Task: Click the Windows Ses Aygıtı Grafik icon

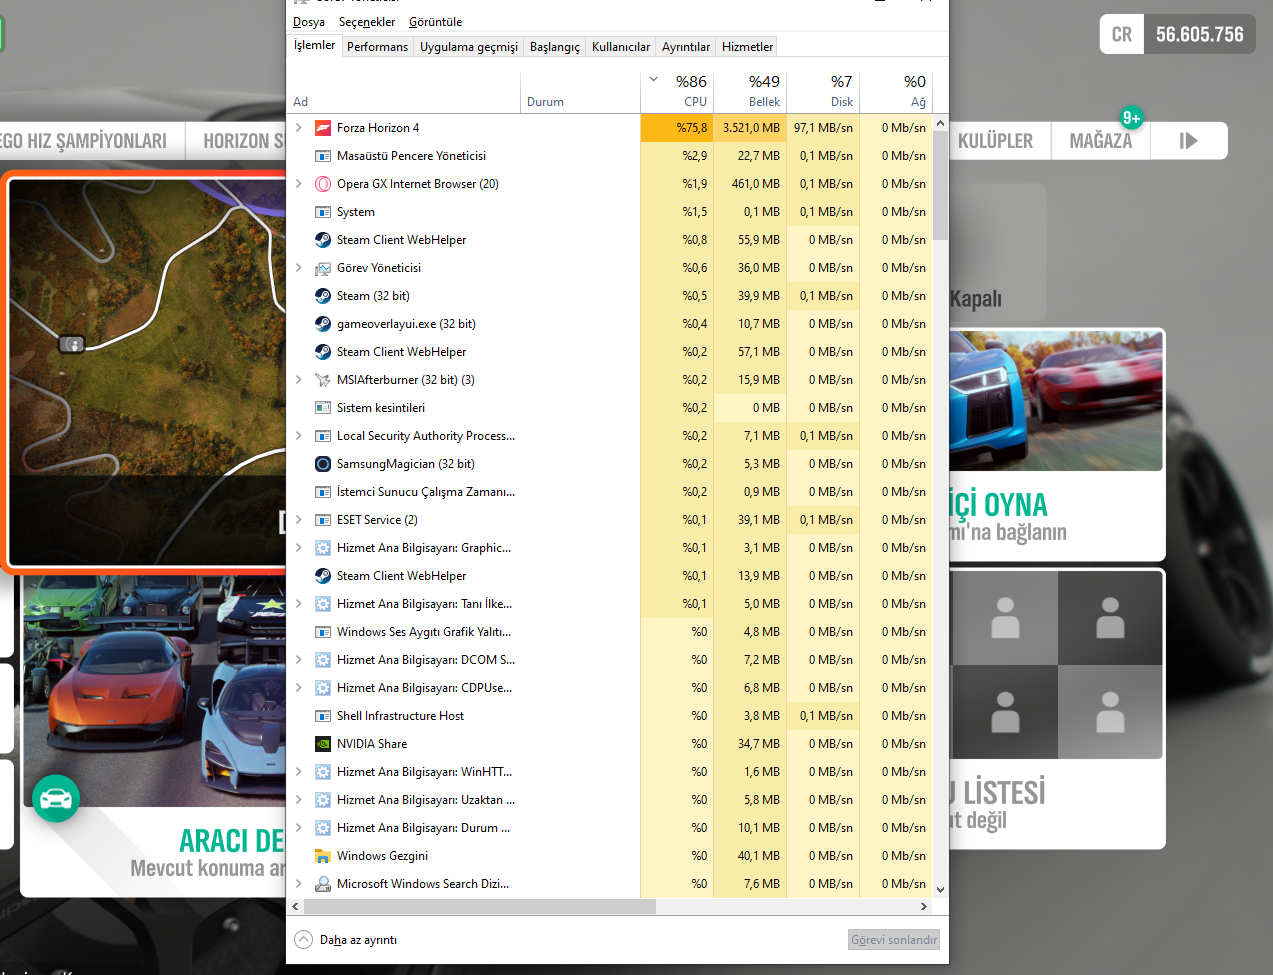Action: [323, 632]
